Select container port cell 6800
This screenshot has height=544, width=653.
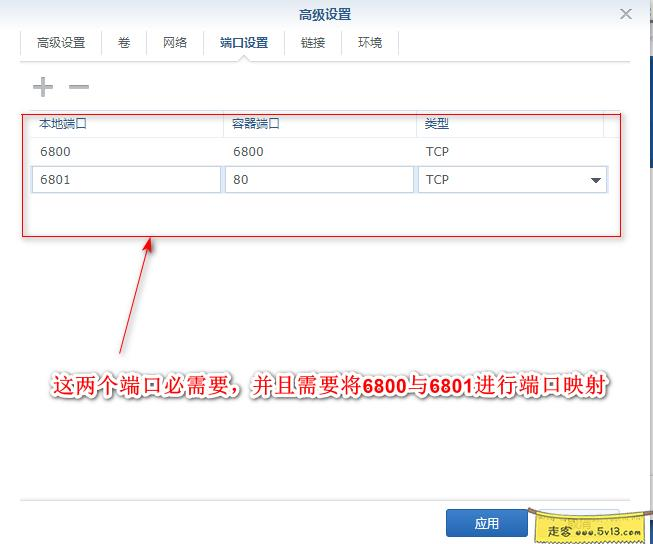[x=319, y=152]
